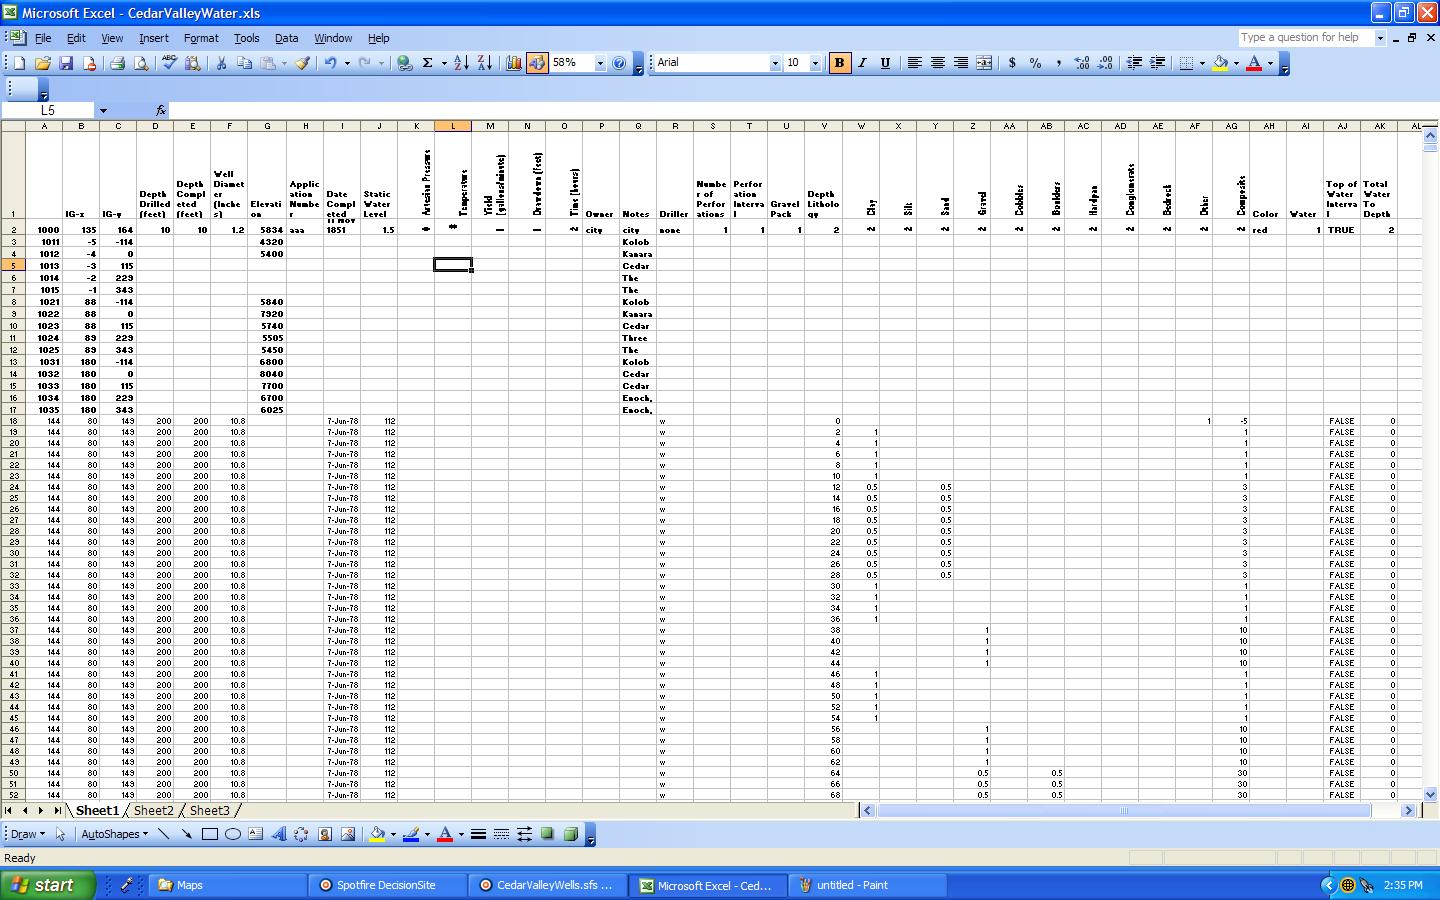Run the spelling check (ABC icon)
1440x900 pixels.
(x=169, y=63)
